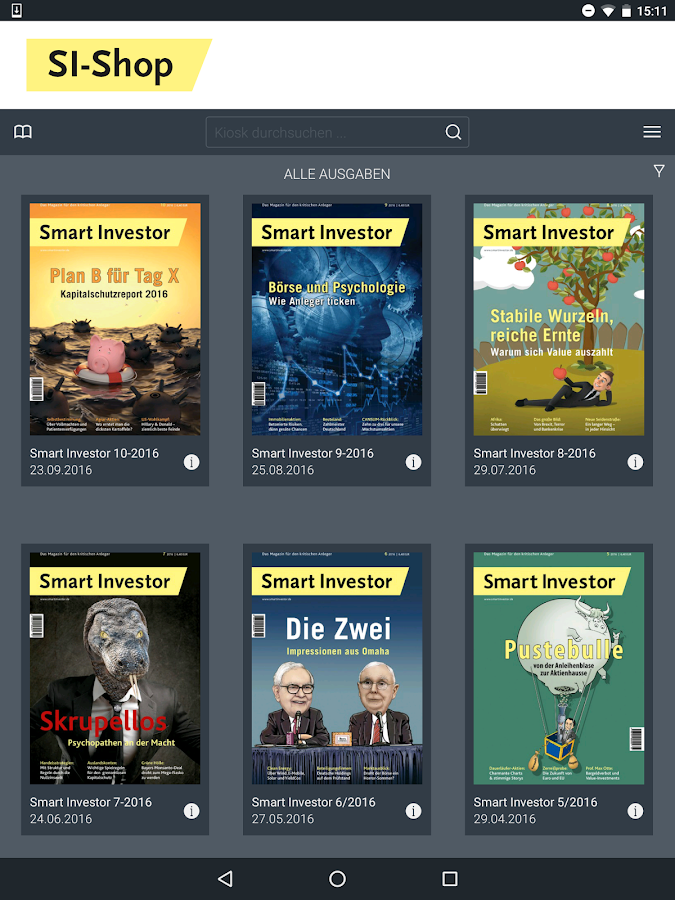Screen dimensions: 675x900
Task: Select the title Smart Investor 5/2016
Action: coord(536,802)
